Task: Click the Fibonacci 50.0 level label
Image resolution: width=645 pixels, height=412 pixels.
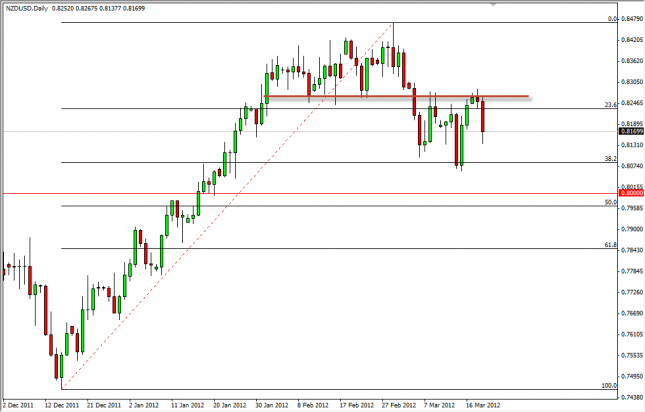Action: click(x=611, y=202)
